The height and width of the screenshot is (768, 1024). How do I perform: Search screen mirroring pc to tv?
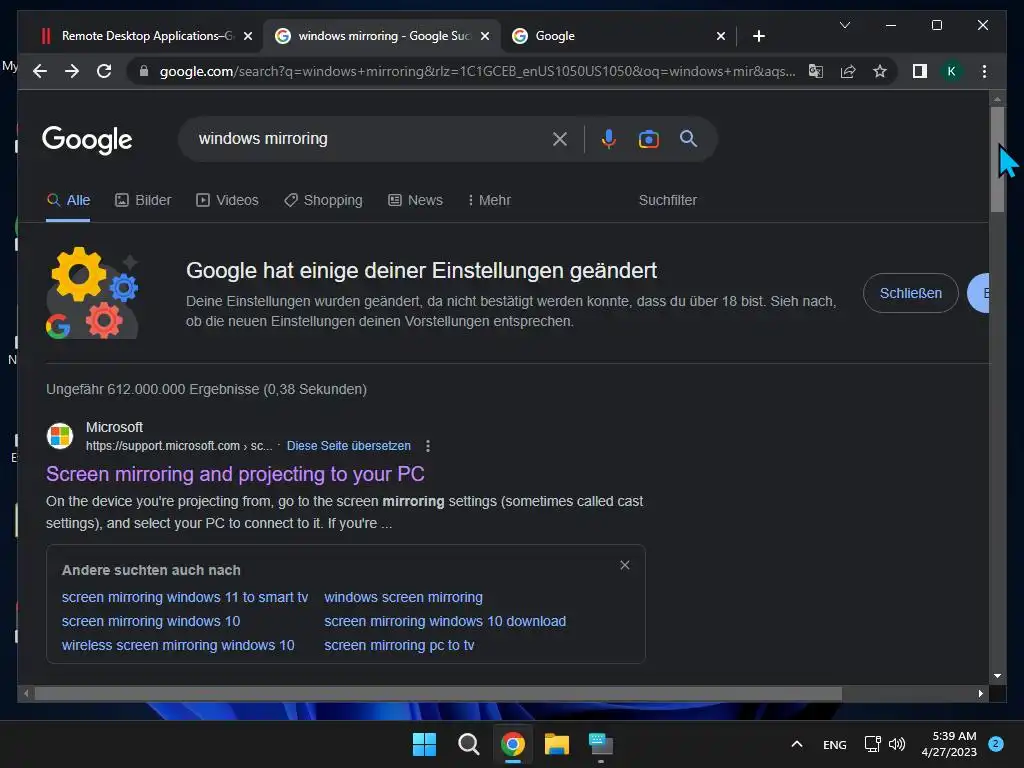(x=399, y=645)
